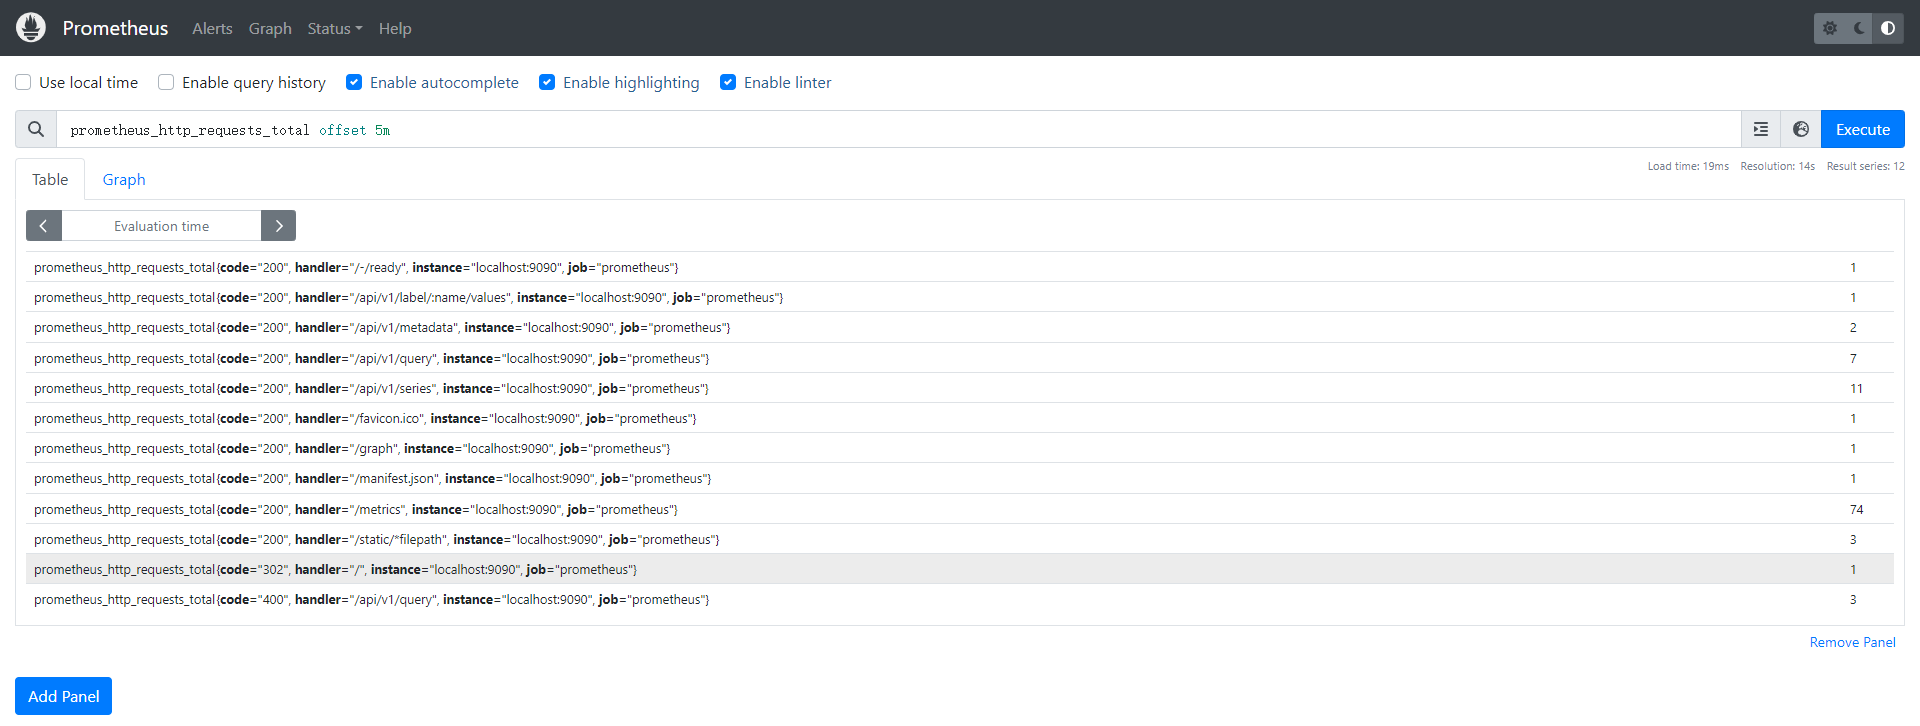The height and width of the screenshot is (726, 1920).
Task: Select the code 302 handler row
Action: [x=960, y=569]
